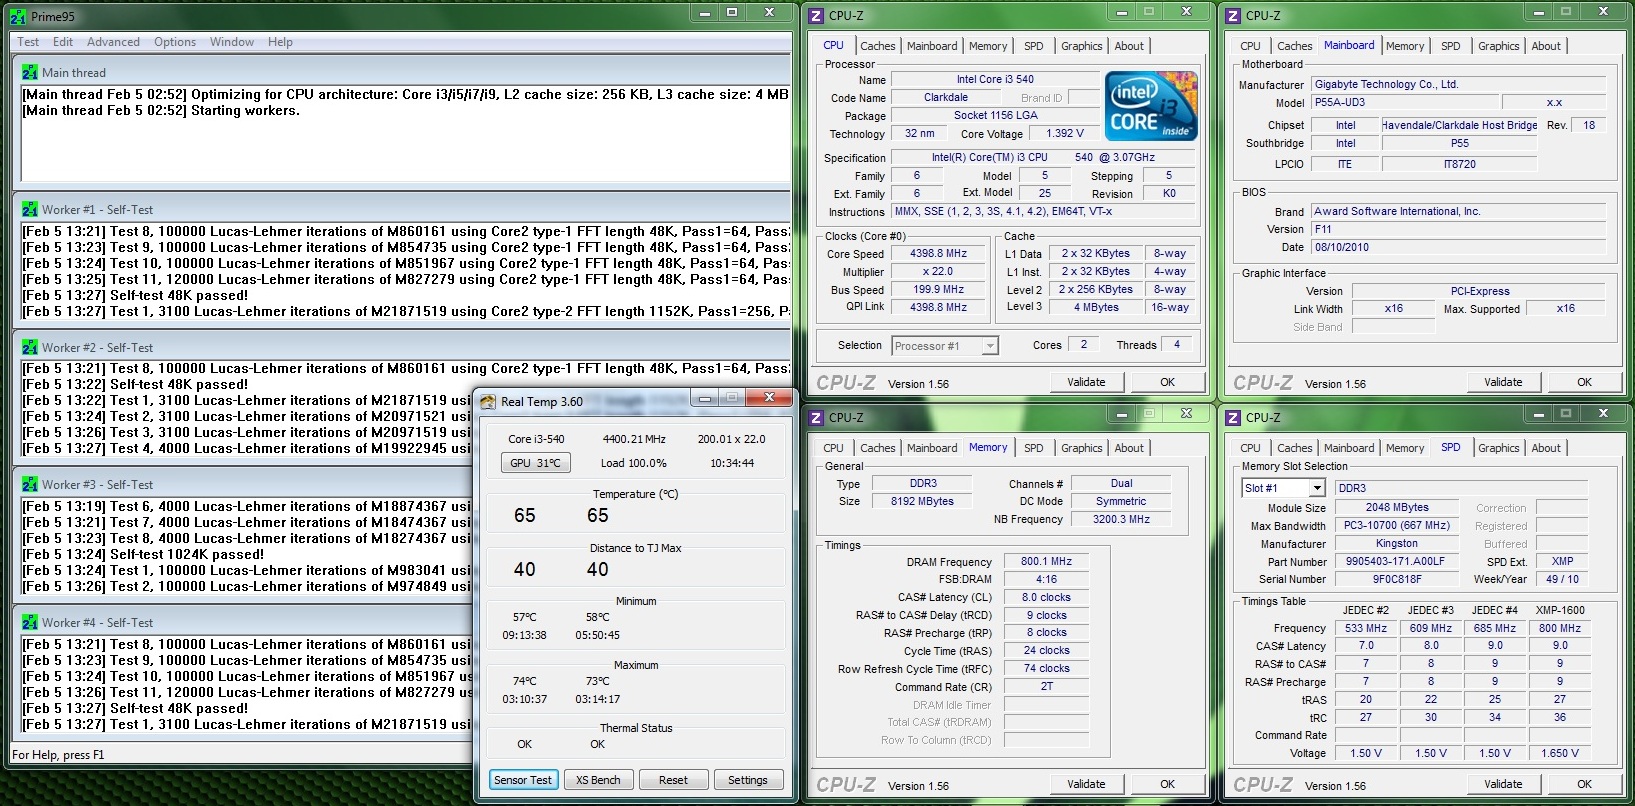Click OK in the Memory CPU-Z window
This screenshot has width=1635, height=806.
pyautogui.click(x=1167, y=784)
